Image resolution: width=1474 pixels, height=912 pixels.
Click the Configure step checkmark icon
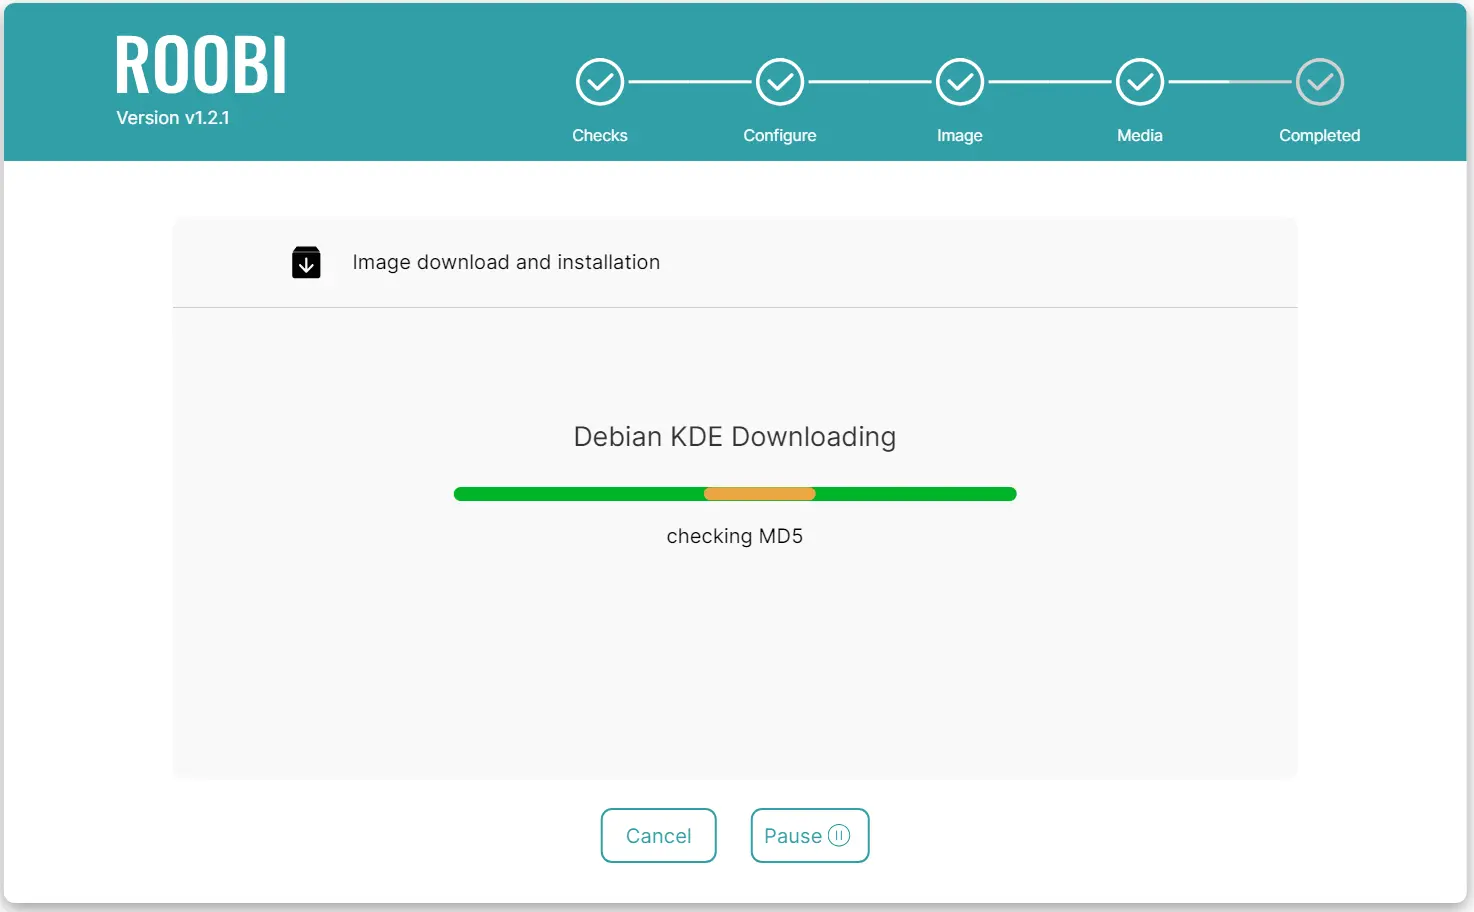click(780, 82)
